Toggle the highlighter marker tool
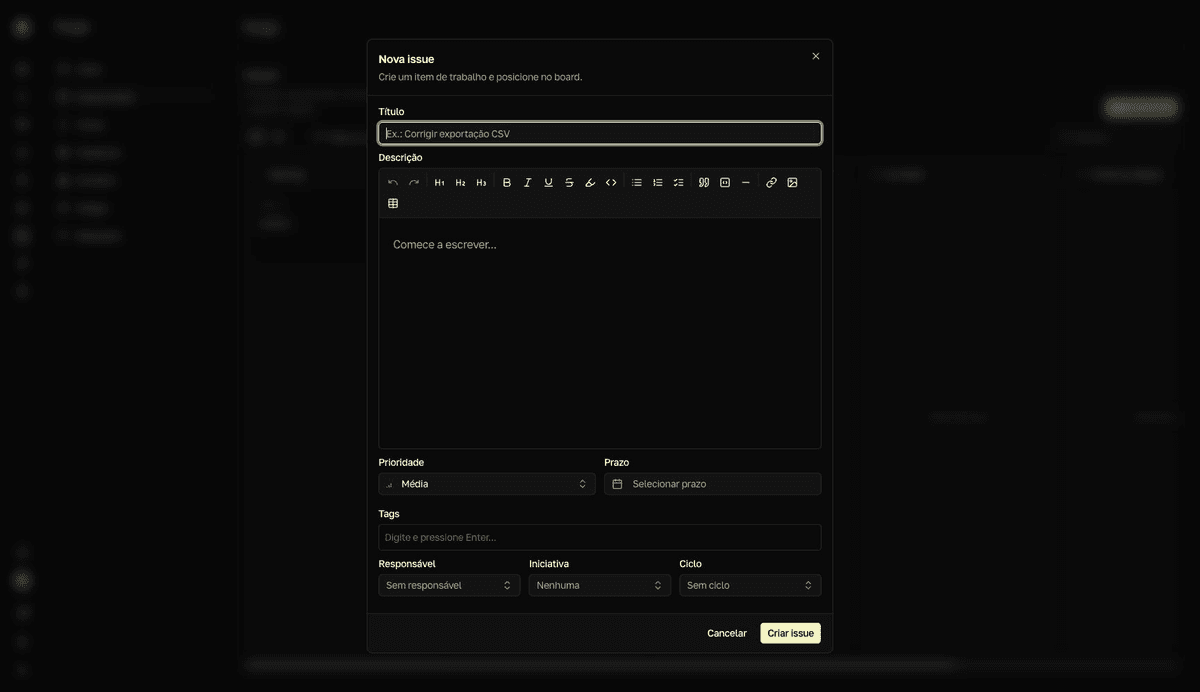 pyautogui.click(x=590, y=183)
